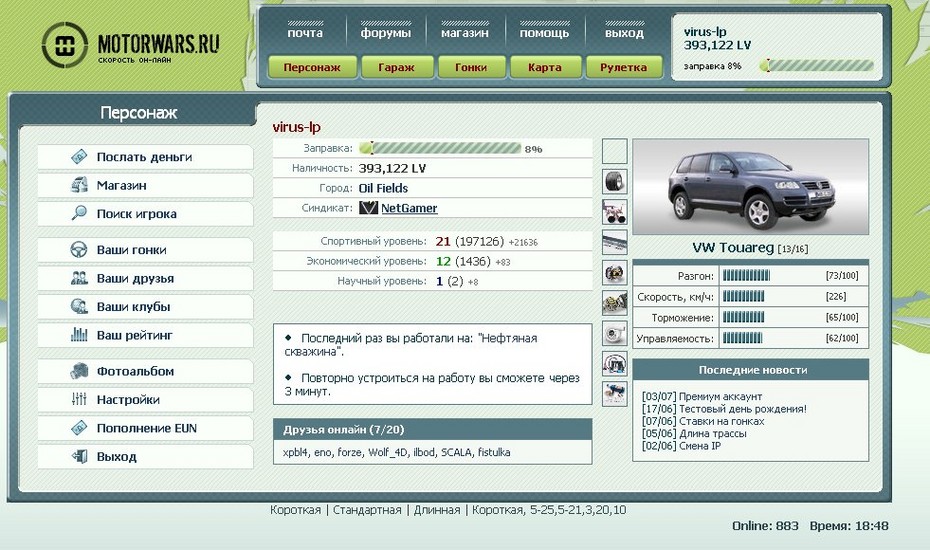930x550 pixels.
Task: Click the sliders icon beside Настройки
Action: point(79,399)
